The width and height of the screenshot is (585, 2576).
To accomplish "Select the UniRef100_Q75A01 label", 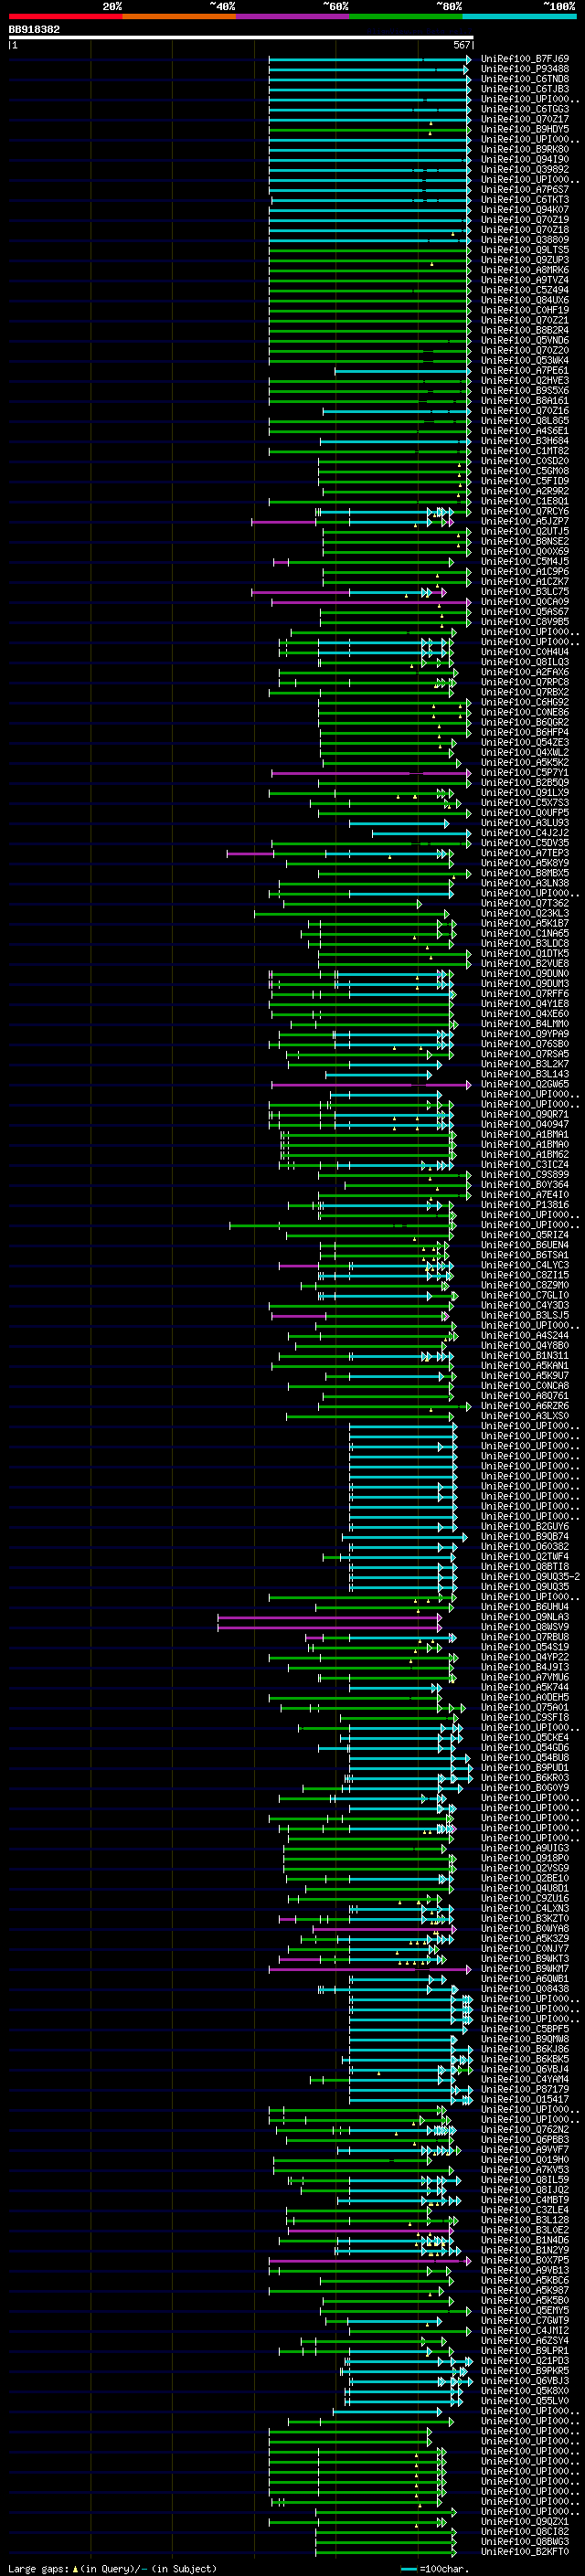I will click(525, 1707).
